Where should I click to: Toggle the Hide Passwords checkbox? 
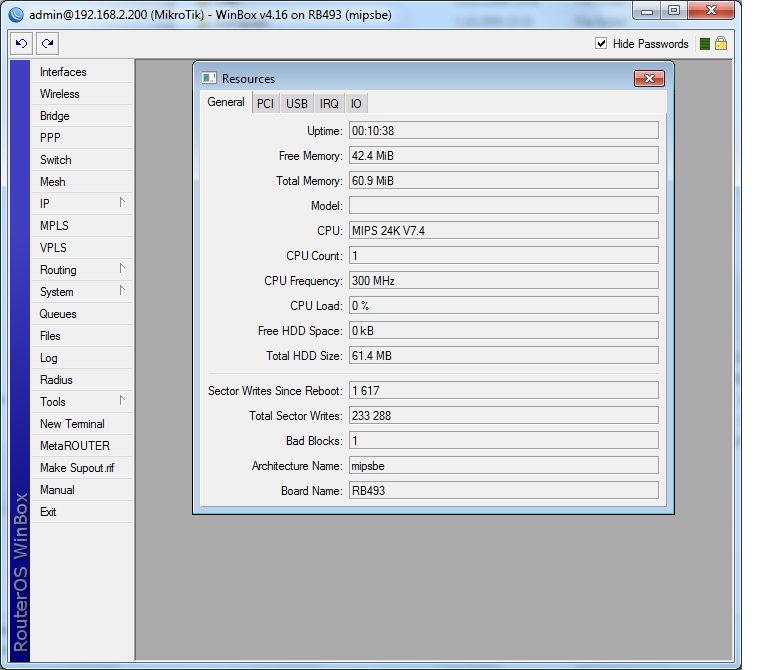[x=601, y=44]
